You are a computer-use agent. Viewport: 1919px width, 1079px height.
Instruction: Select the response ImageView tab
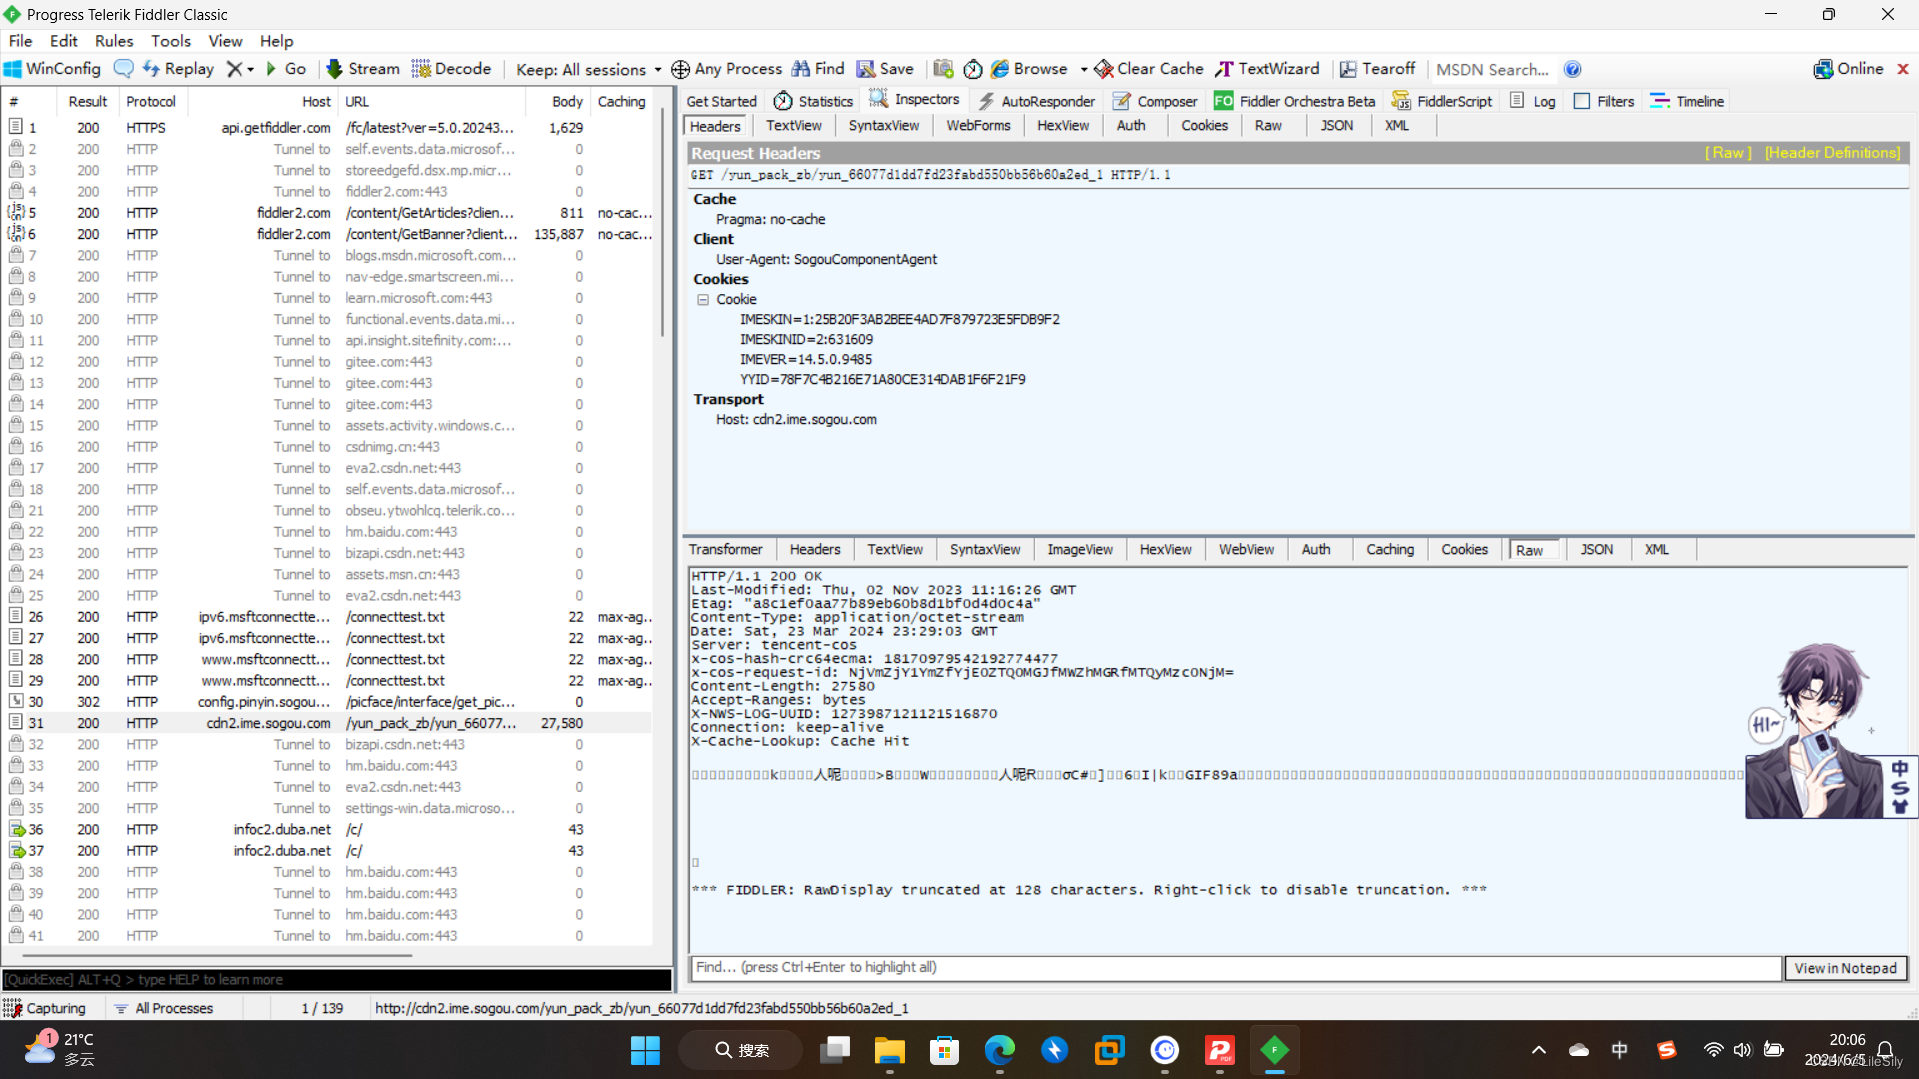(x=1079, y=549)
